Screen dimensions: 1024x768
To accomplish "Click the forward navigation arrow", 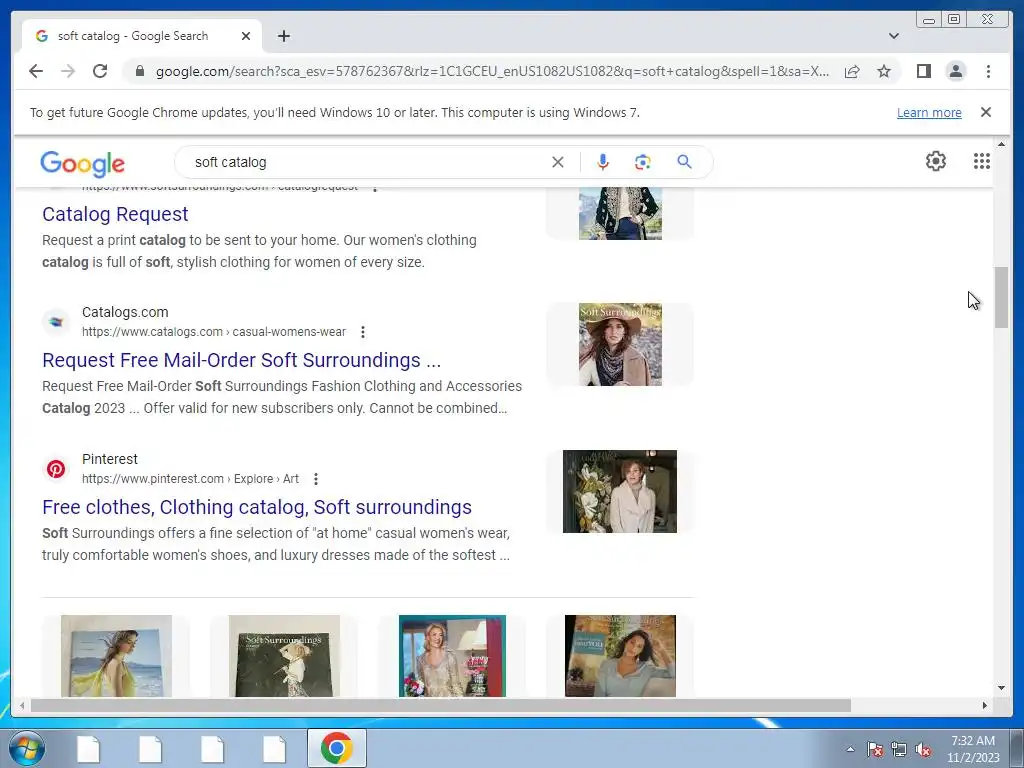I will pyautogui.click(x=68, y=71).
